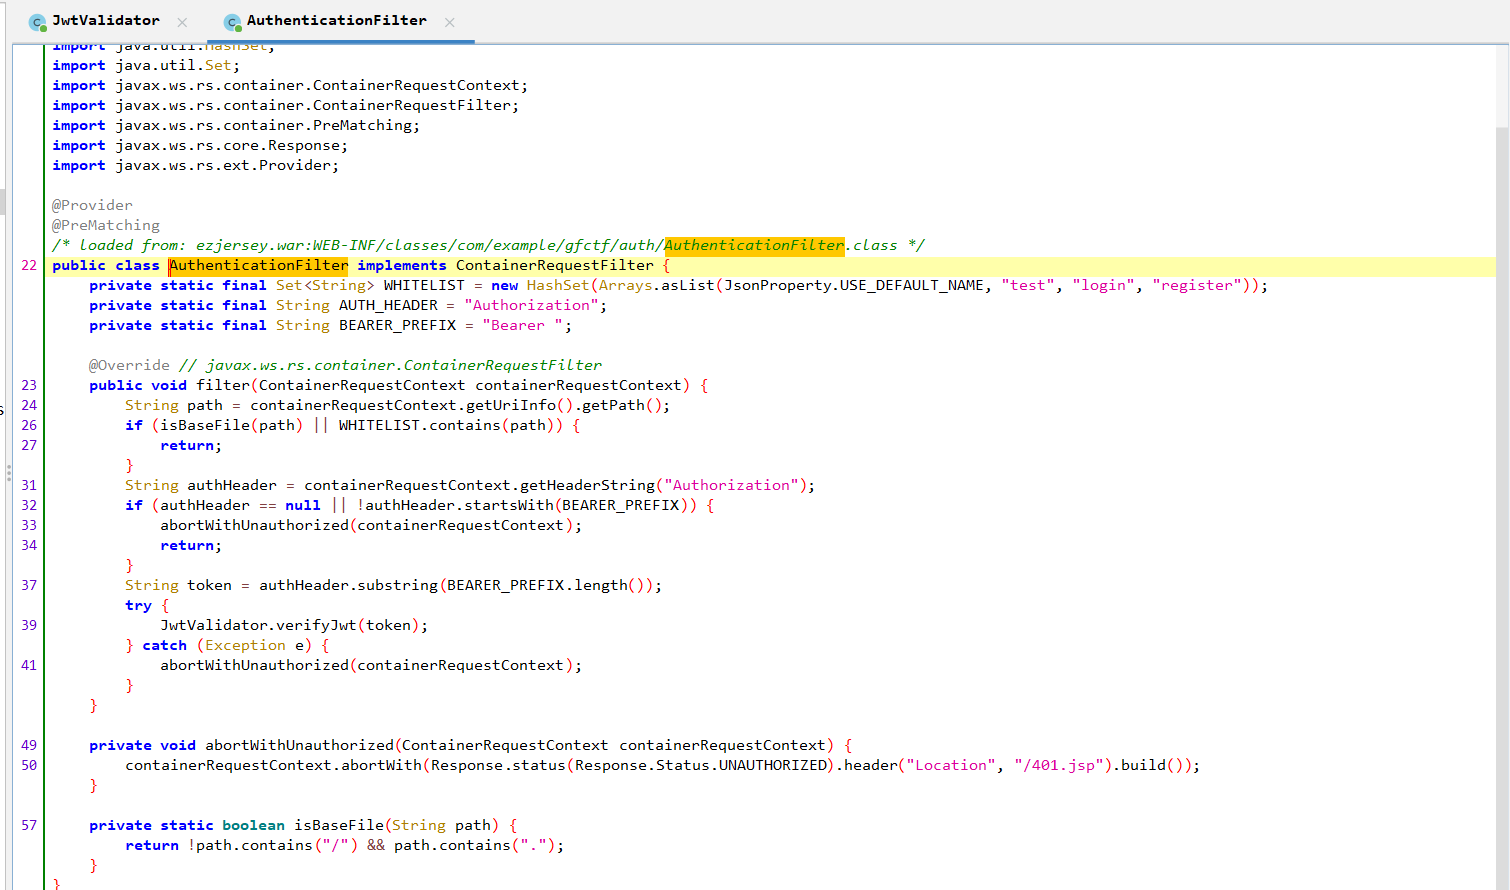Screen dimensions: 1510x890
Task: Click line number 22 in gutter
Action: tap(29, 265)
